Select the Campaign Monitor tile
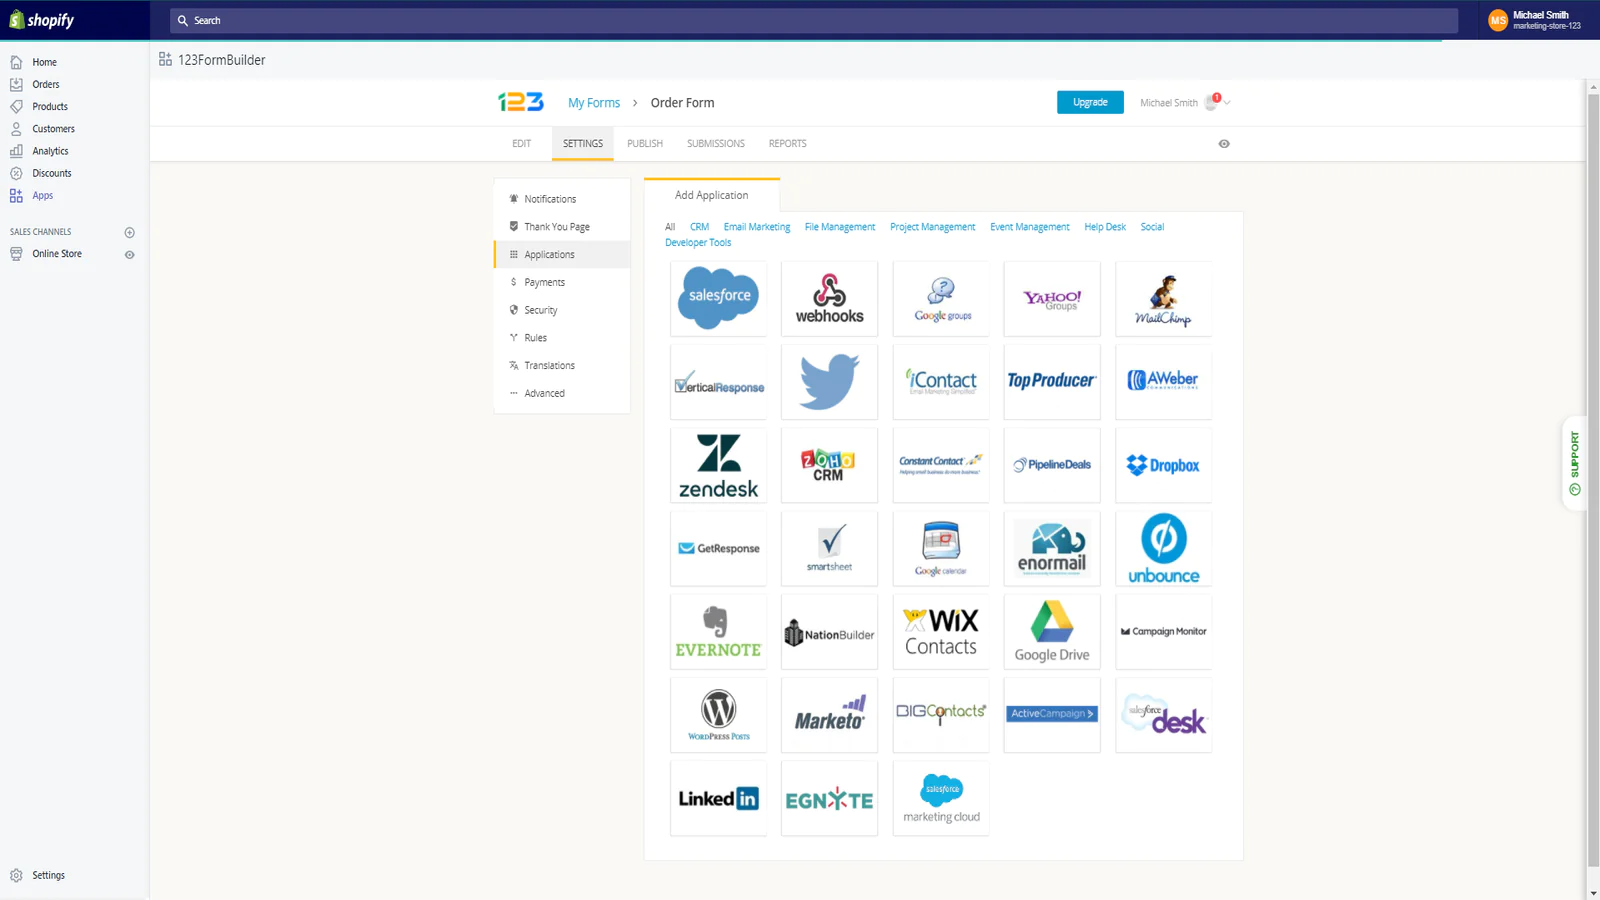Image resolution: width=1600 pixels, height=900 pixels. [1163, 632]
